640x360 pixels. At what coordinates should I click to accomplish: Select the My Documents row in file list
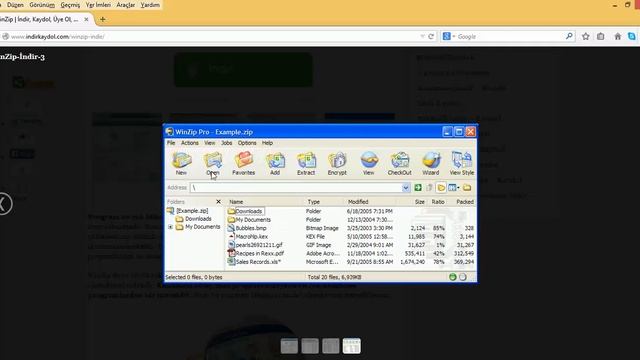351,220
